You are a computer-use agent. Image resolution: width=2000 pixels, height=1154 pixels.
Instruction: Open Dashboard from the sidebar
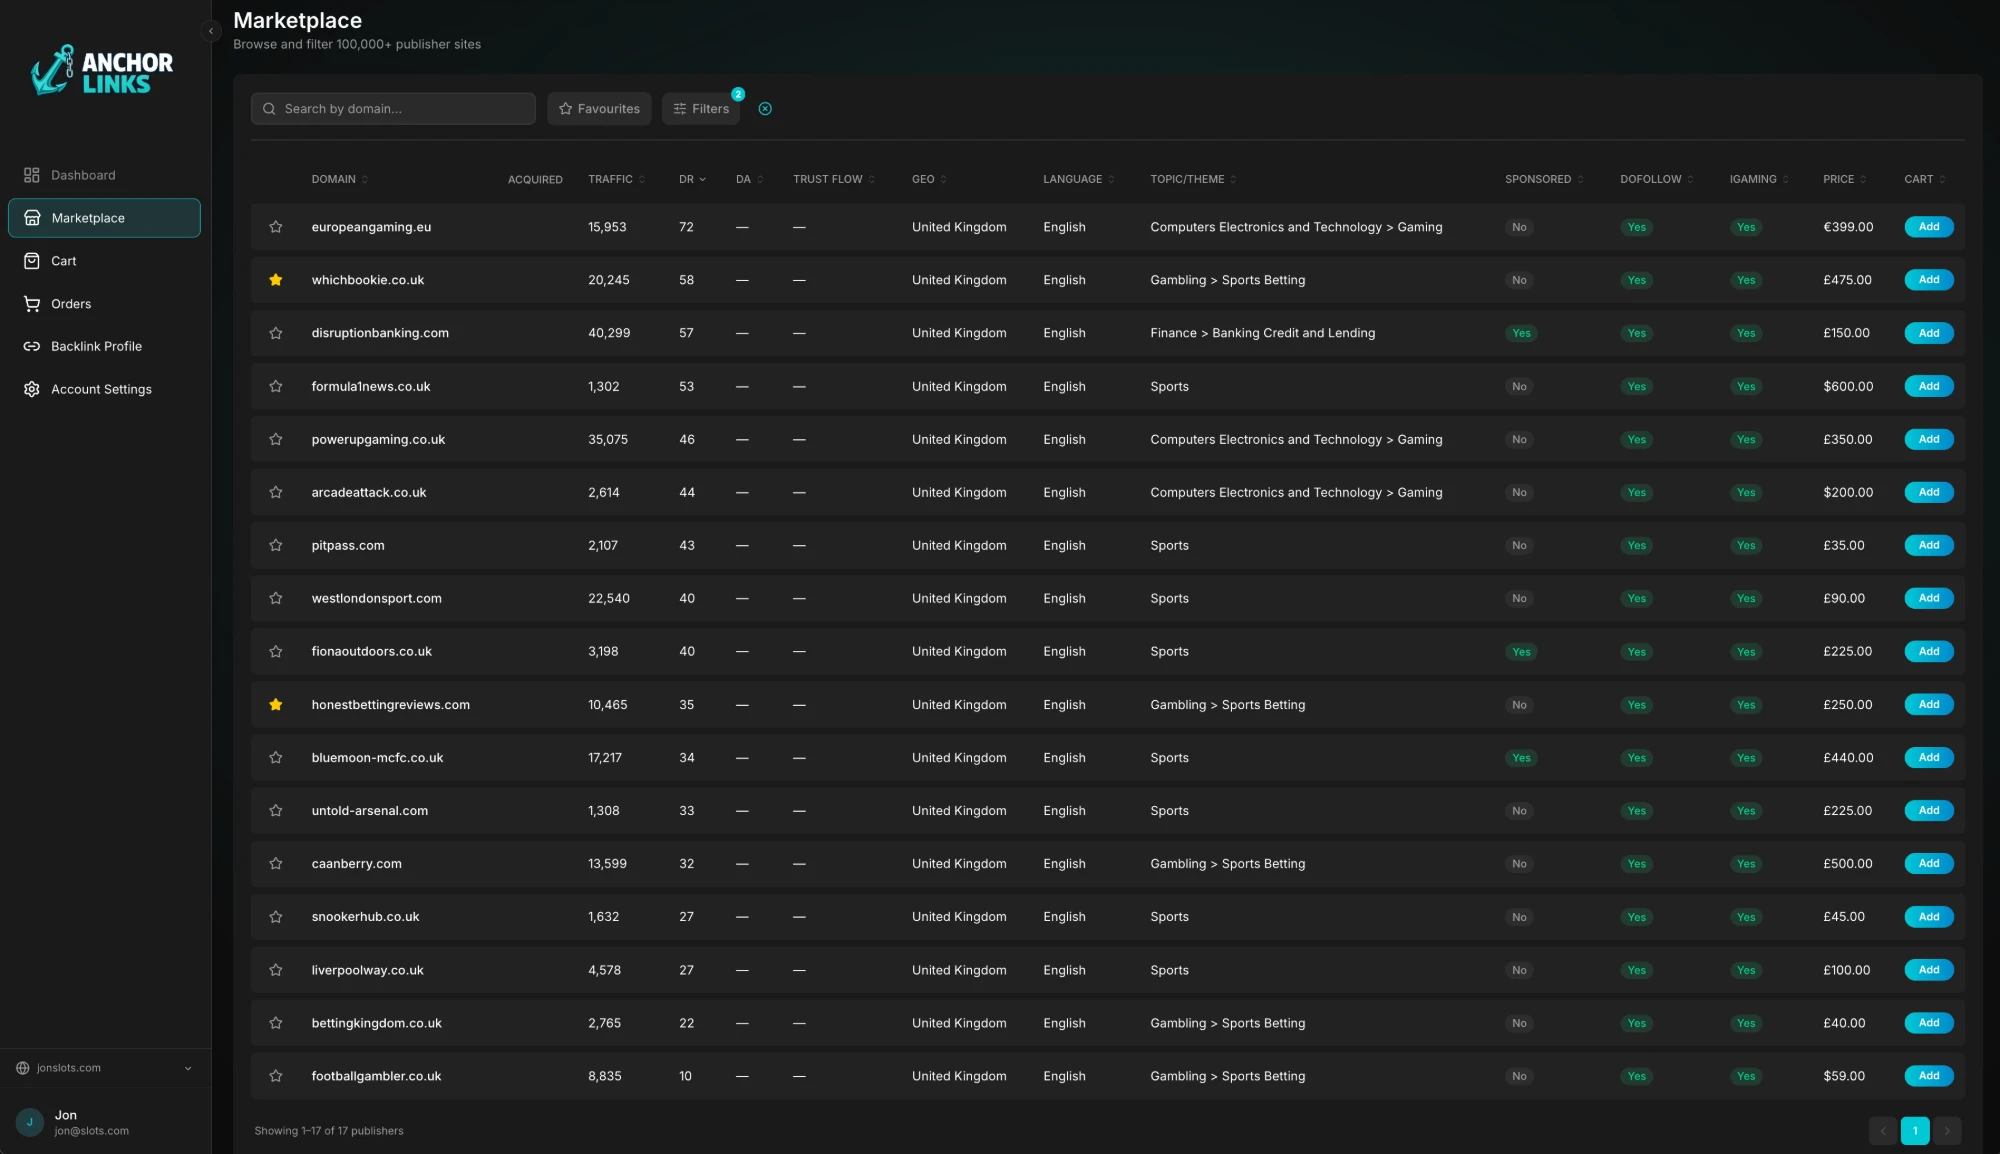(104, 175)
